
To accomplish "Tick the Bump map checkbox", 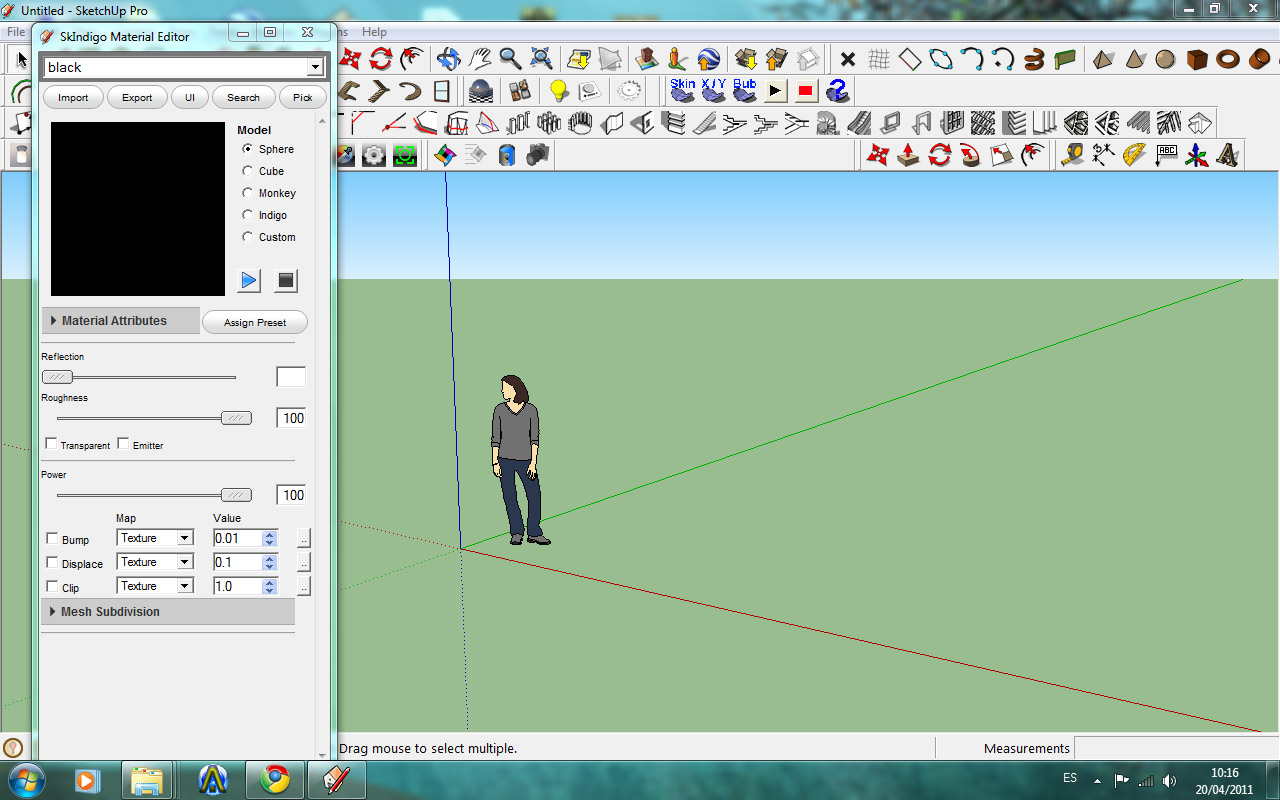I will pos(53,539).
